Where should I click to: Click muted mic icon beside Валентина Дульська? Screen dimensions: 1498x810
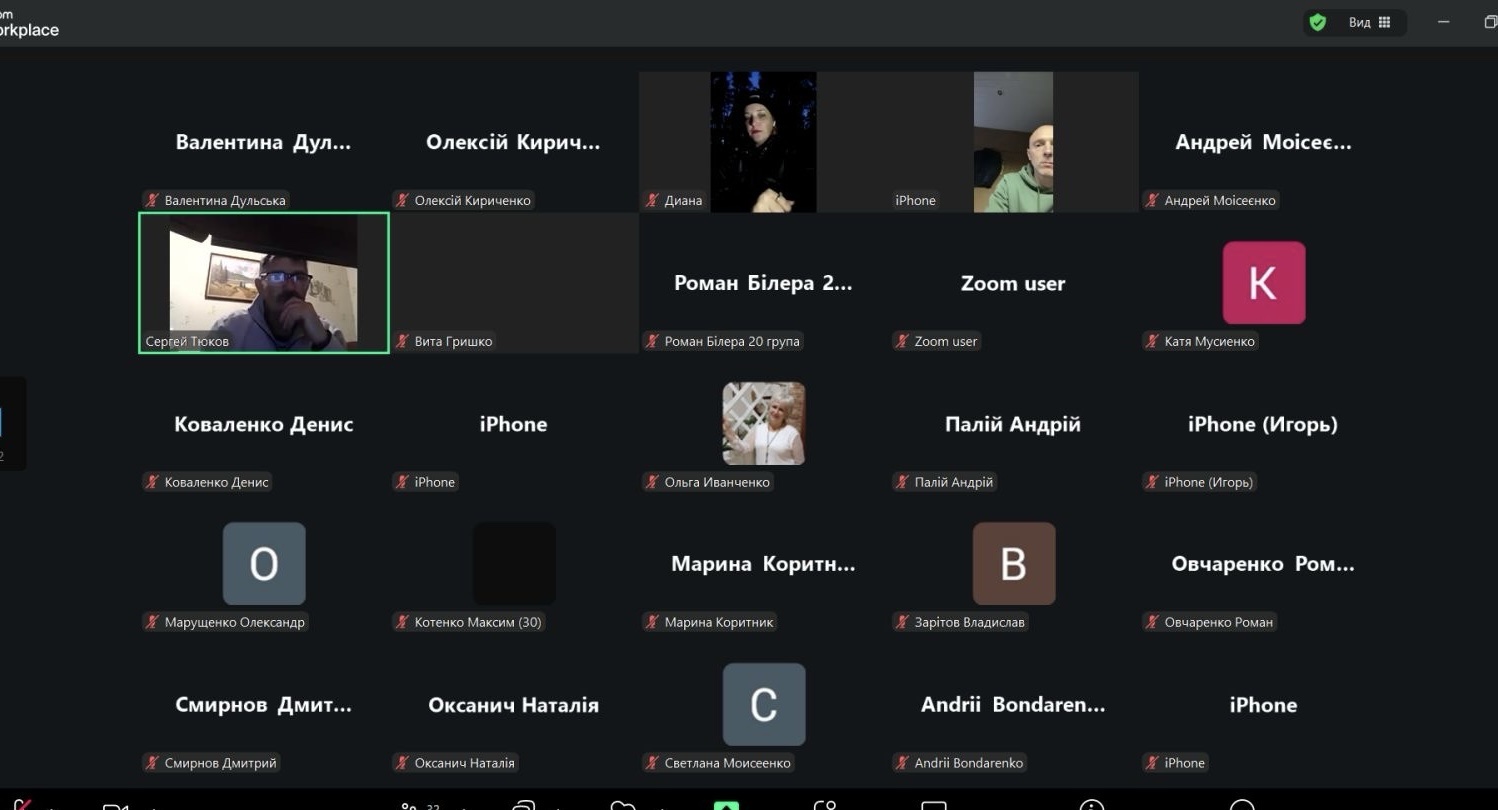(x=153, y=200)
